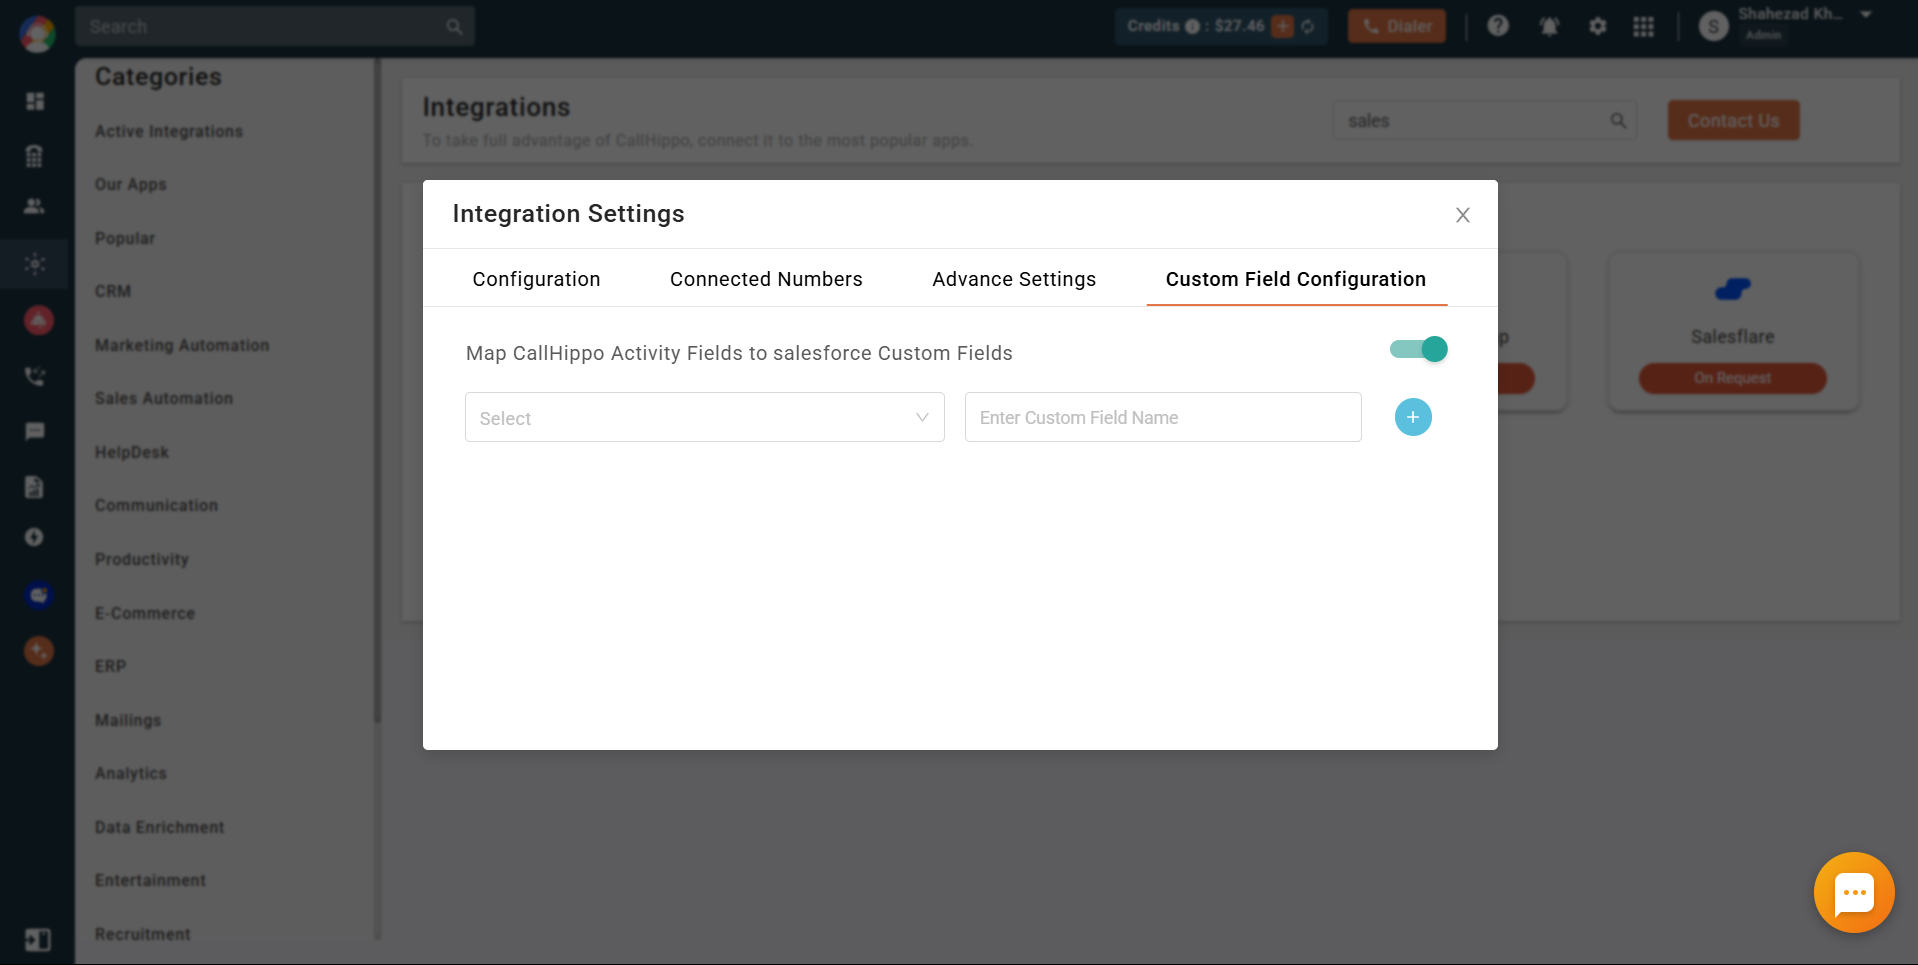Open the integrations icon in sidebar
Viewport: 1918px width, 965px height.
(x=35, y=264)
